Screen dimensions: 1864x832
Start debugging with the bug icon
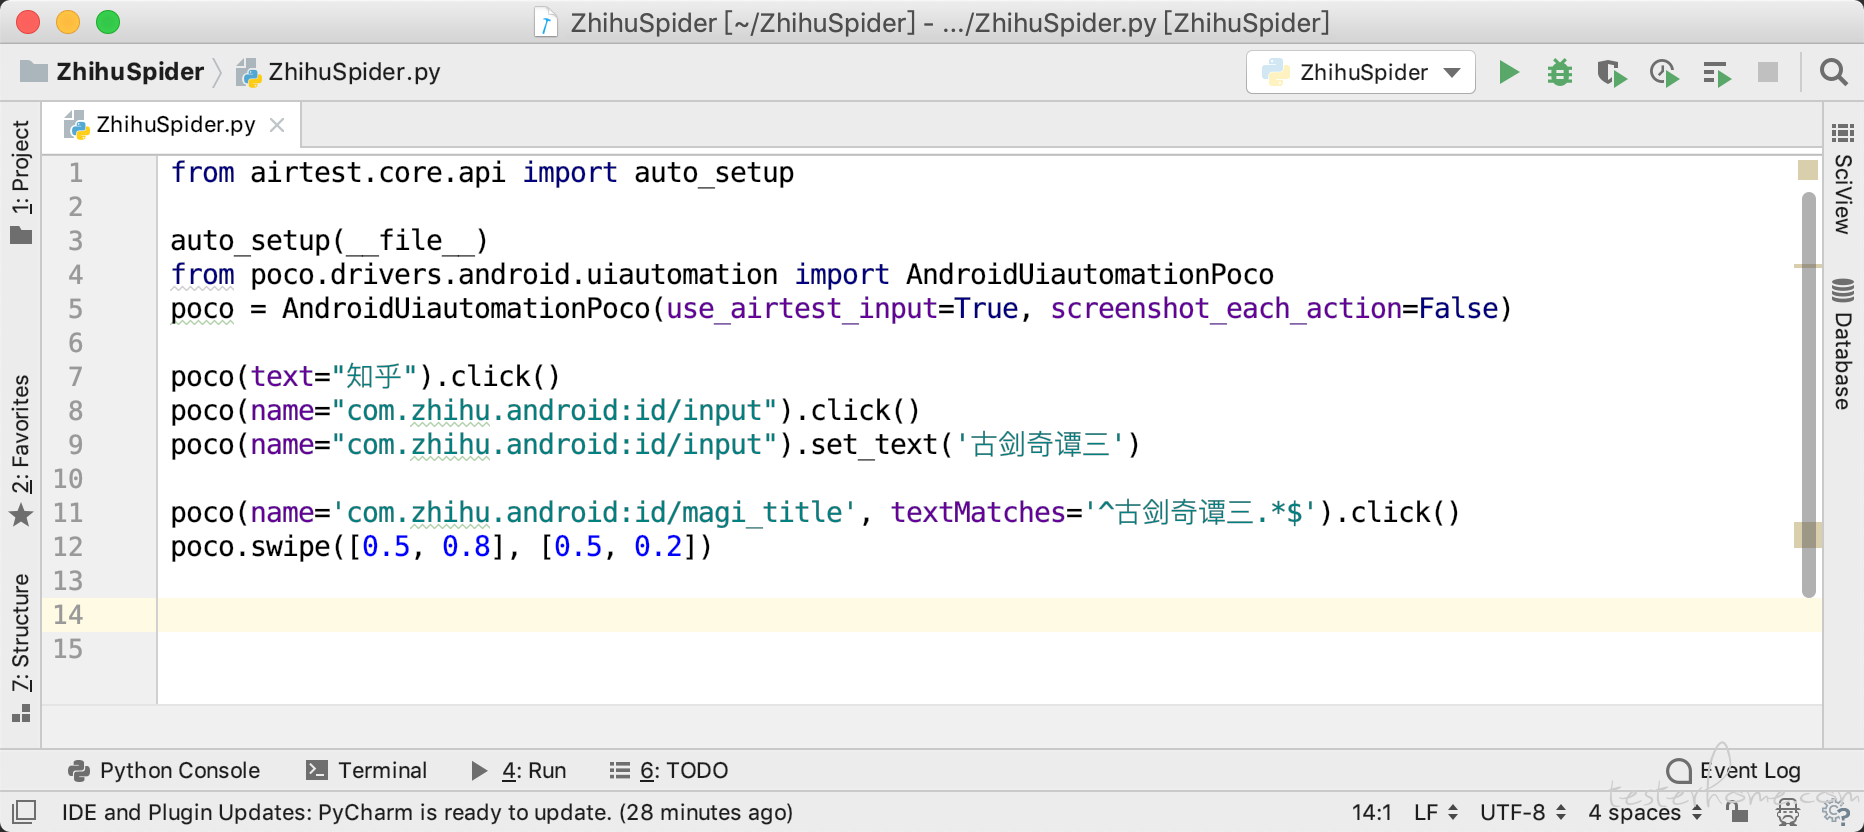(1560, 72)
